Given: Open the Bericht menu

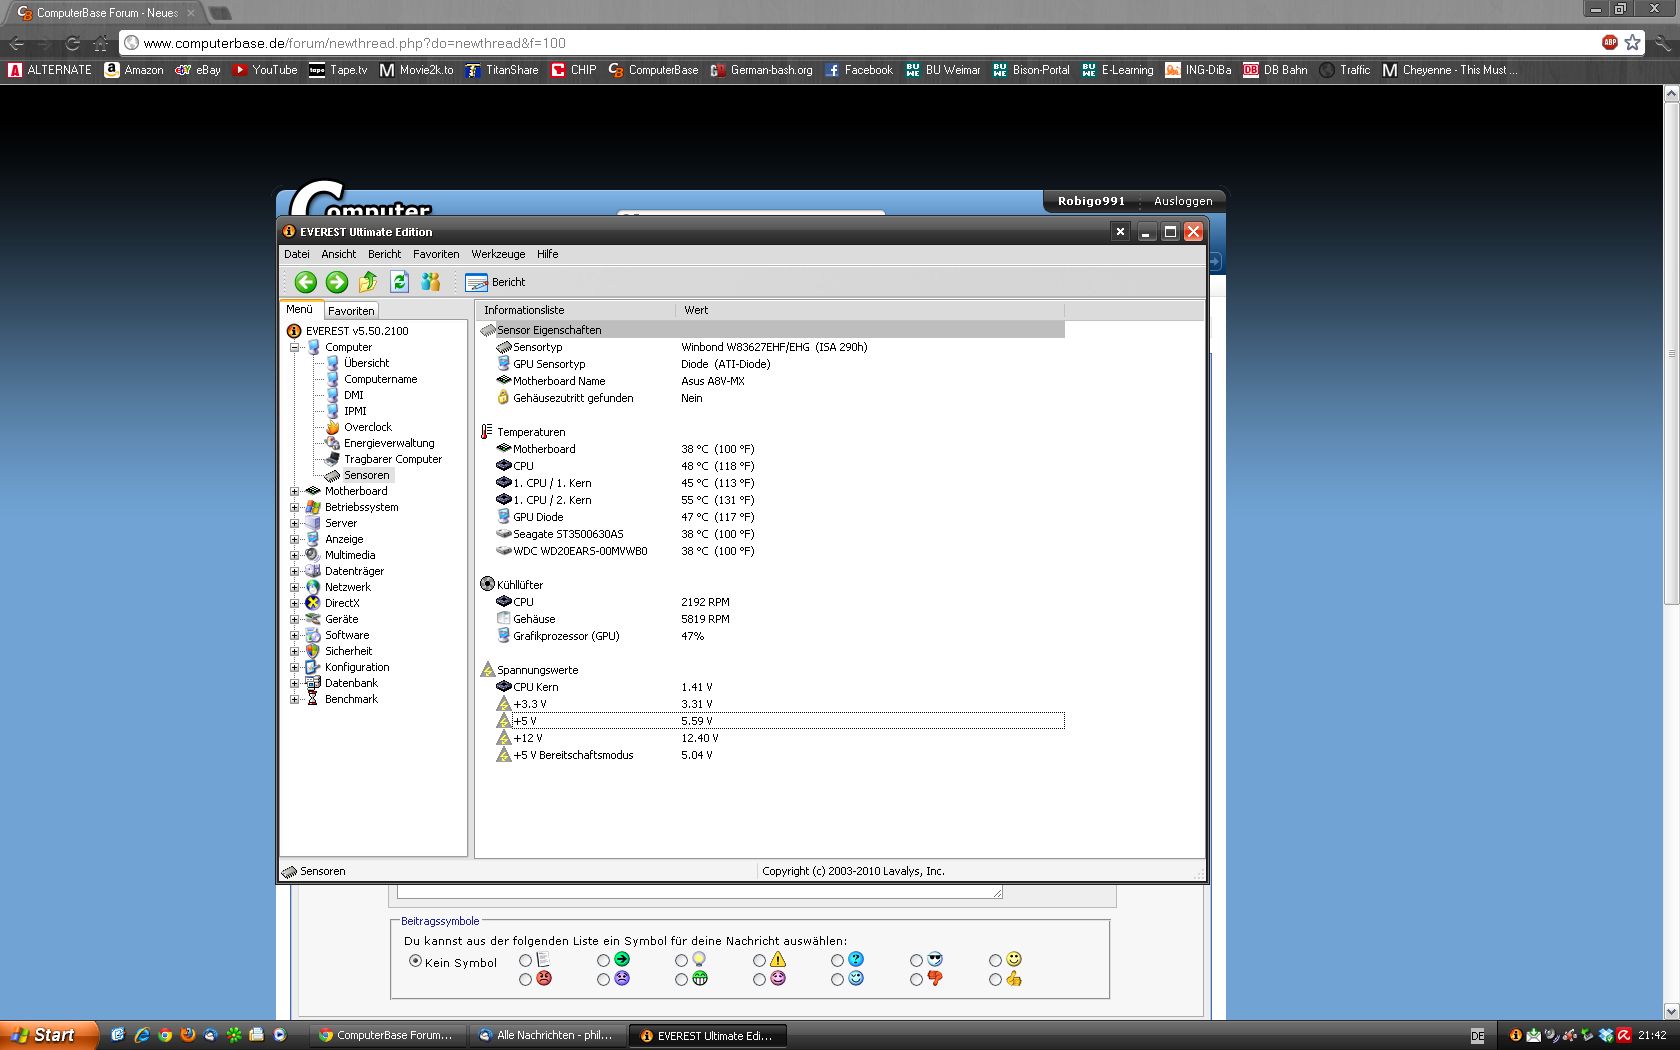Looking at the screenshot, I should [x=384, y=254].
